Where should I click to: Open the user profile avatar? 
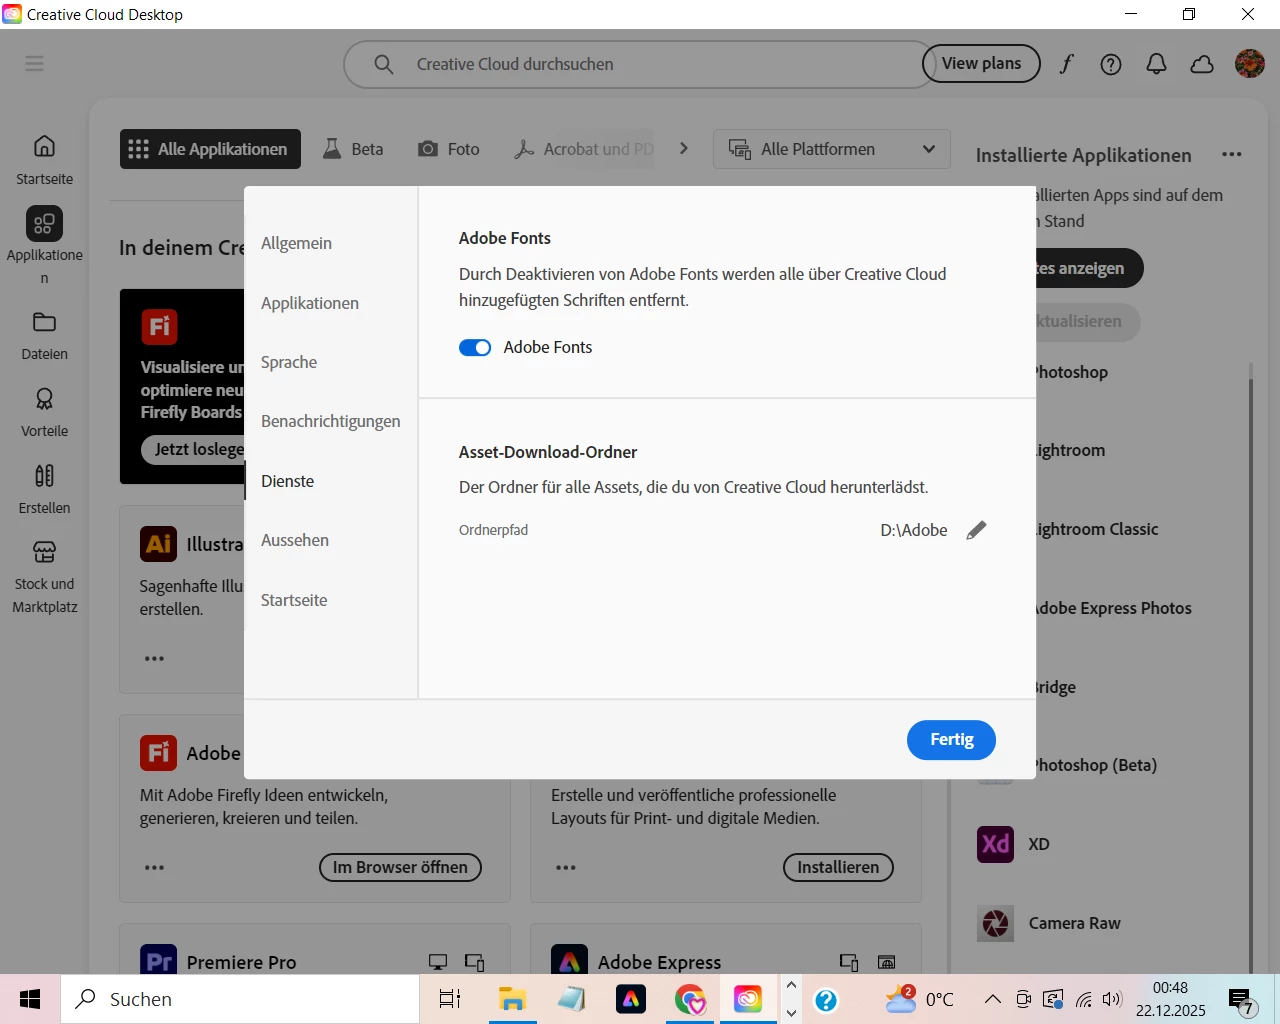[1250, 64]
